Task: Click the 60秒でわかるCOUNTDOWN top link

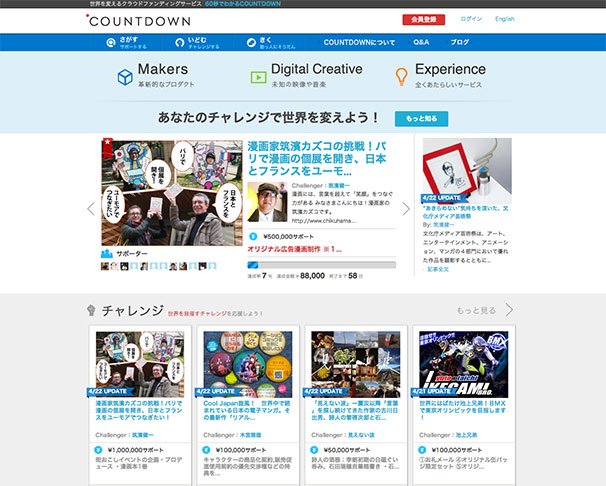Action: [243, 4]
